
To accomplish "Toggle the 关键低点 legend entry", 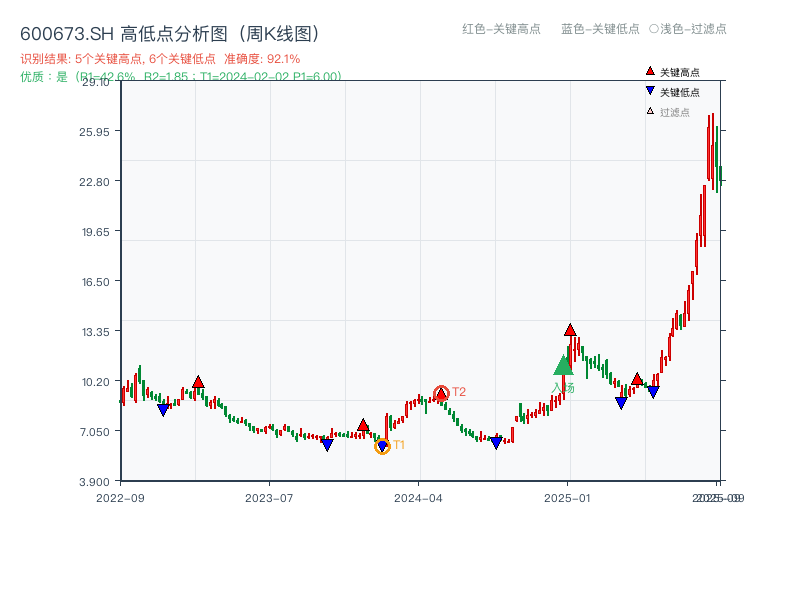I will [x=673, y=92].
